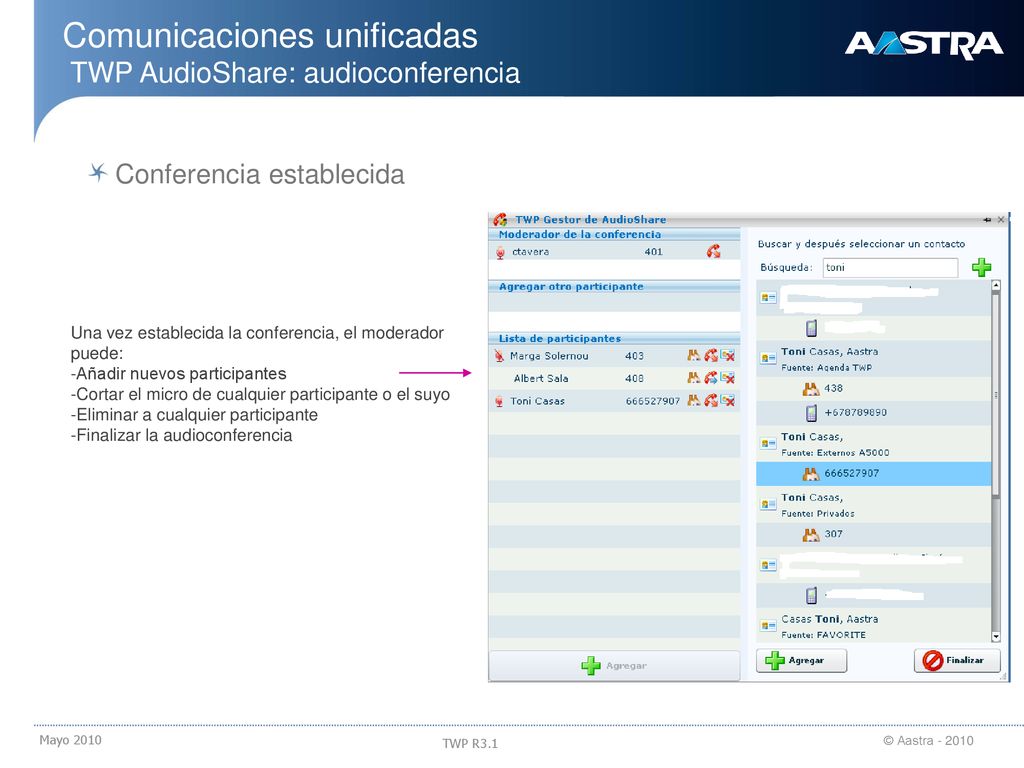The height and width of the screenshot is (768, 1024).
Task: Select the Toni Casas 'Externos A5000' contact
Action: [x=874, y=444]
